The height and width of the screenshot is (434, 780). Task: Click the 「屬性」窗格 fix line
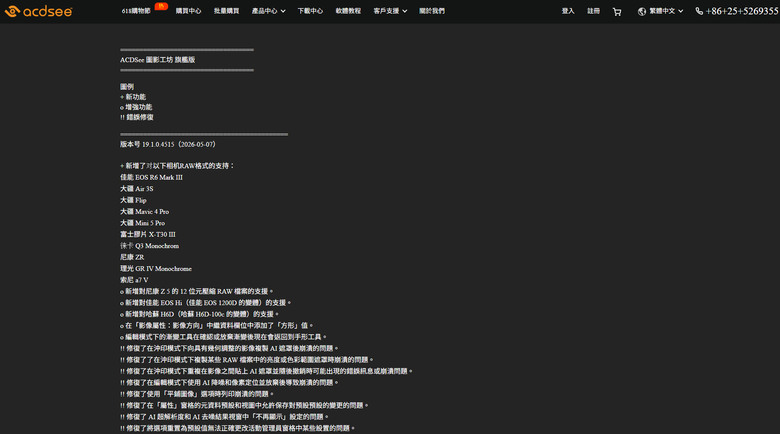tap(244, 406)
